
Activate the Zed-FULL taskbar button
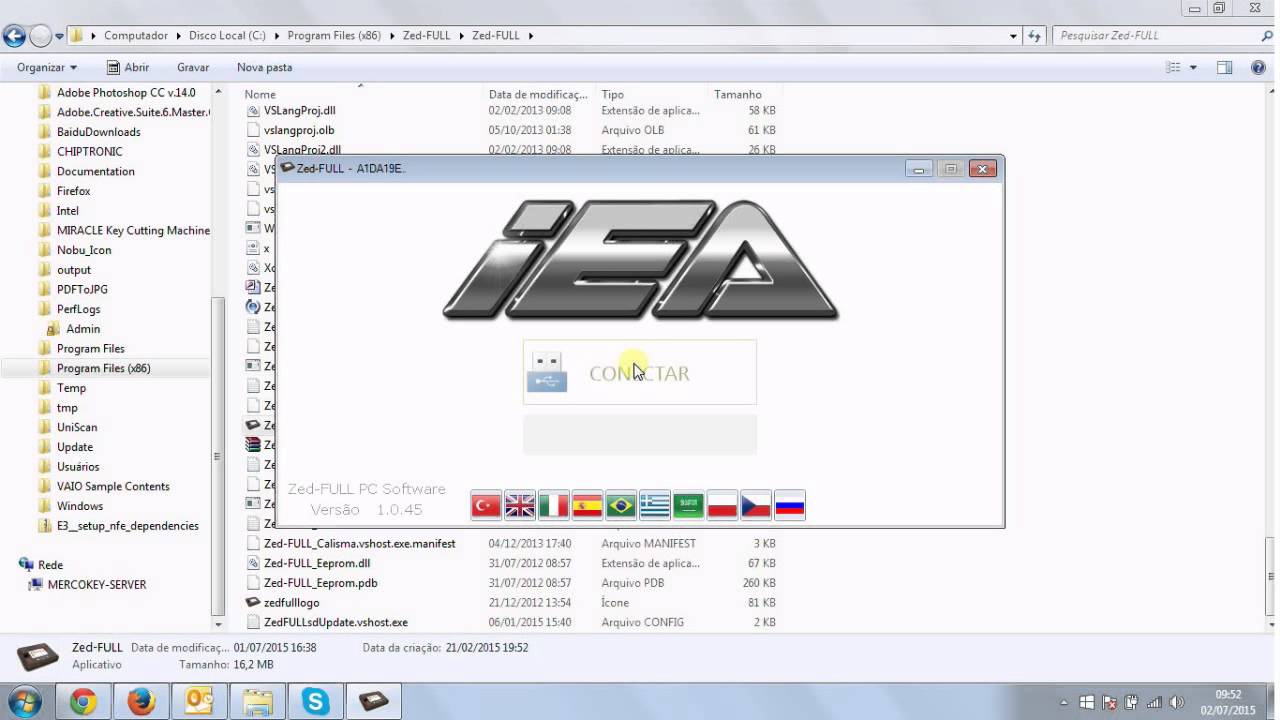[x=374, y=702]
